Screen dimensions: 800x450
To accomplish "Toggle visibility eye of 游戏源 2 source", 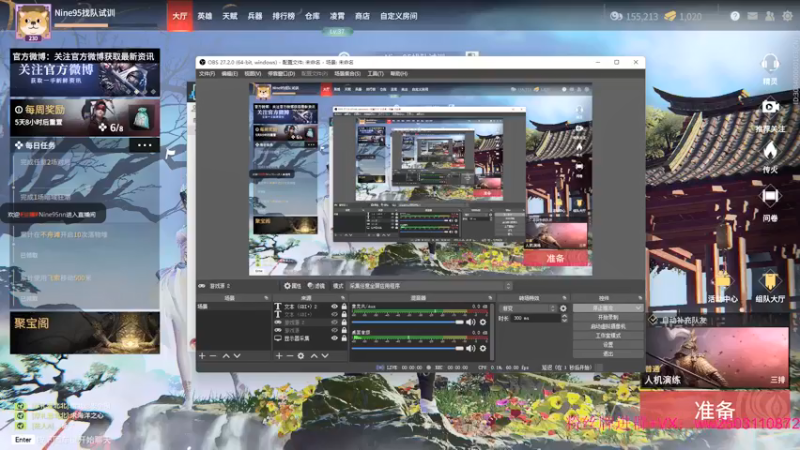I will point(334,322).
